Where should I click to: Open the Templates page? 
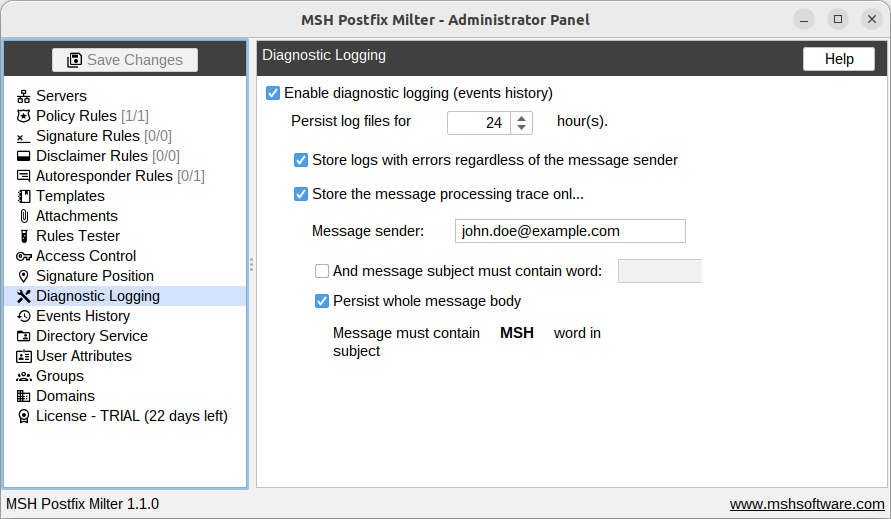click(70, 196)
